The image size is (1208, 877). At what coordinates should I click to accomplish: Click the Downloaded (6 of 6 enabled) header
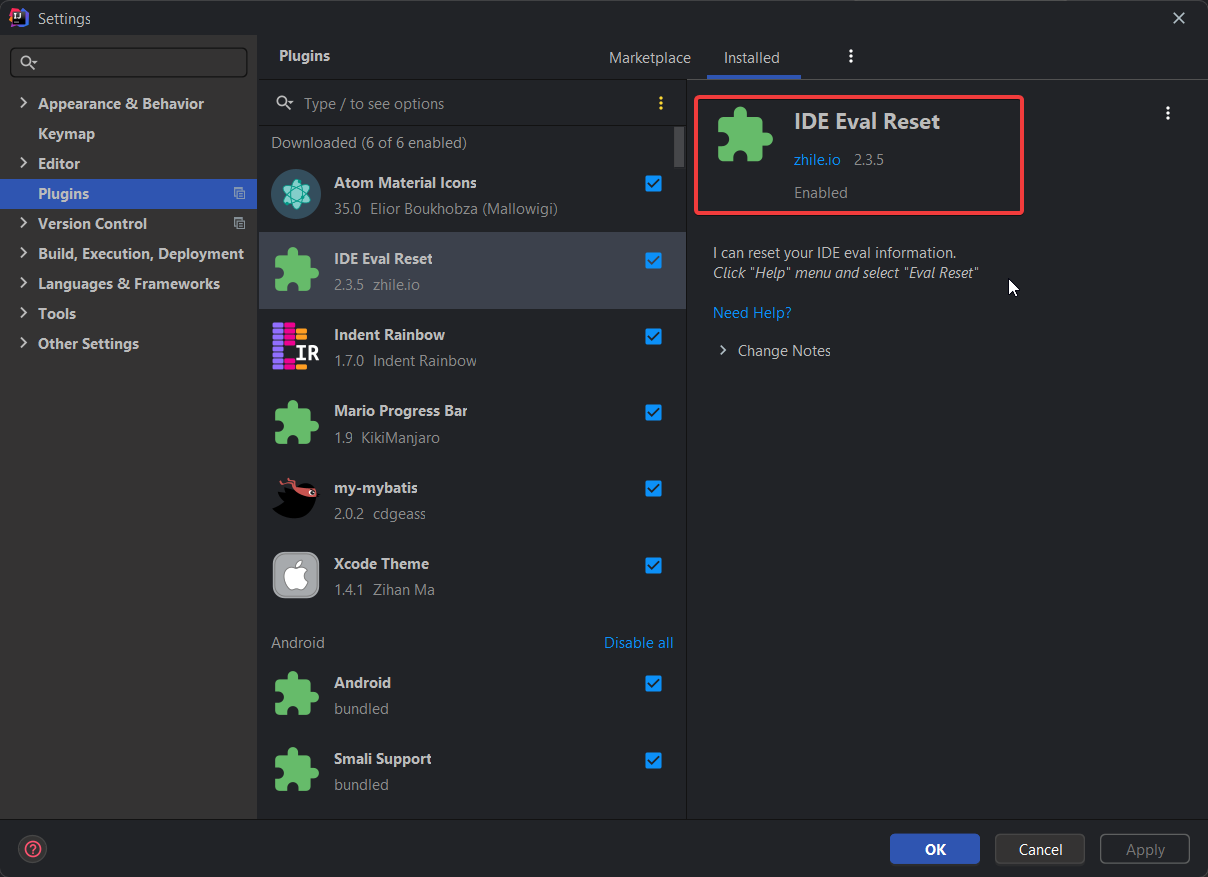tap(369, 142)
